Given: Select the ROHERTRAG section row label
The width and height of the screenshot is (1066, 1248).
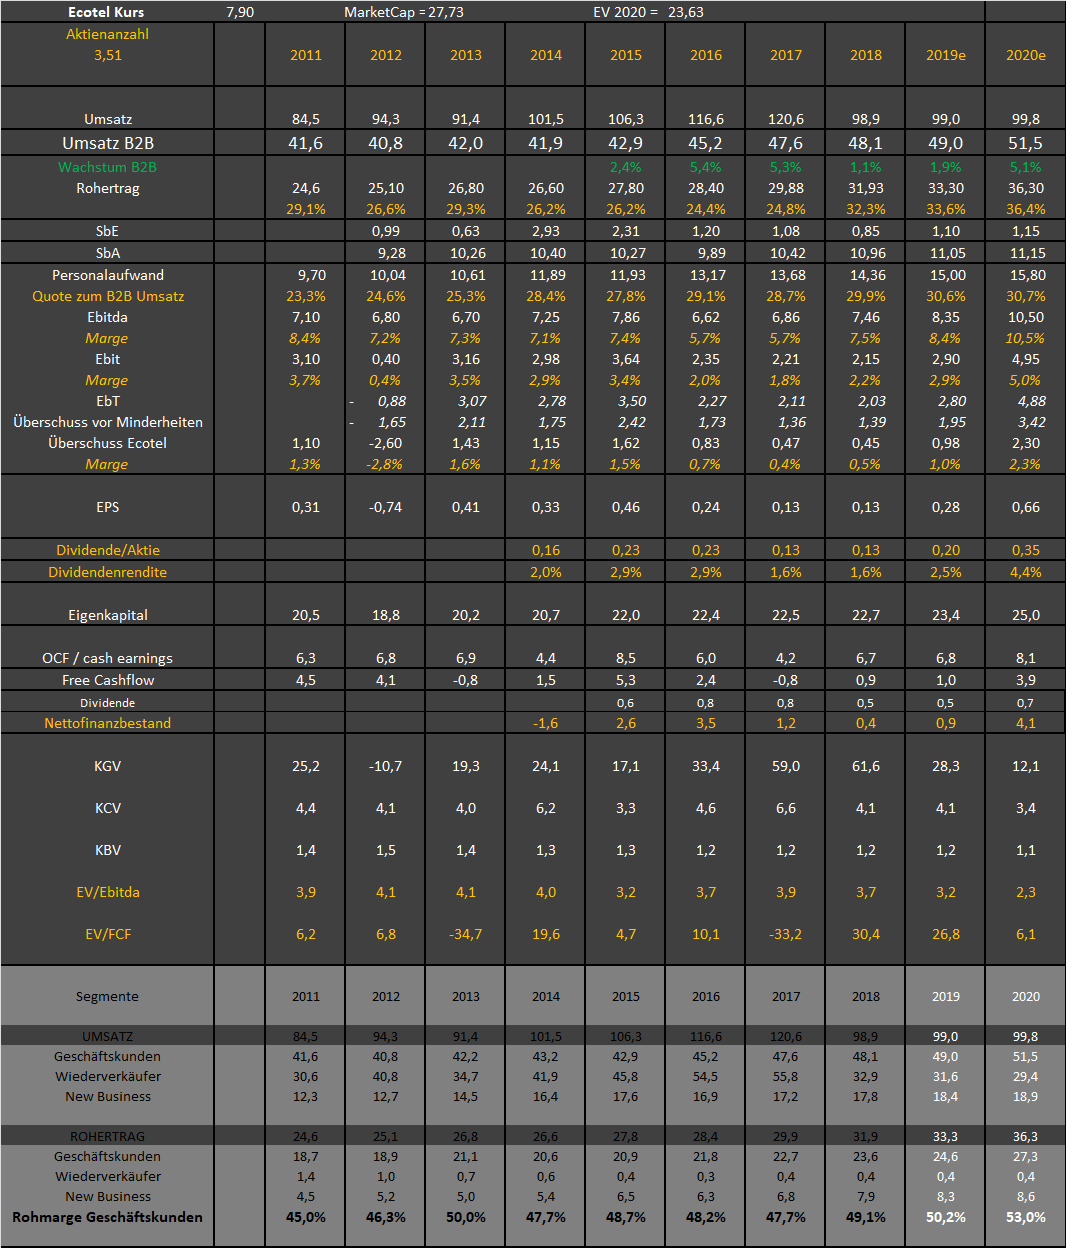Looking at the screenshot, I should tap(107, 1136).
